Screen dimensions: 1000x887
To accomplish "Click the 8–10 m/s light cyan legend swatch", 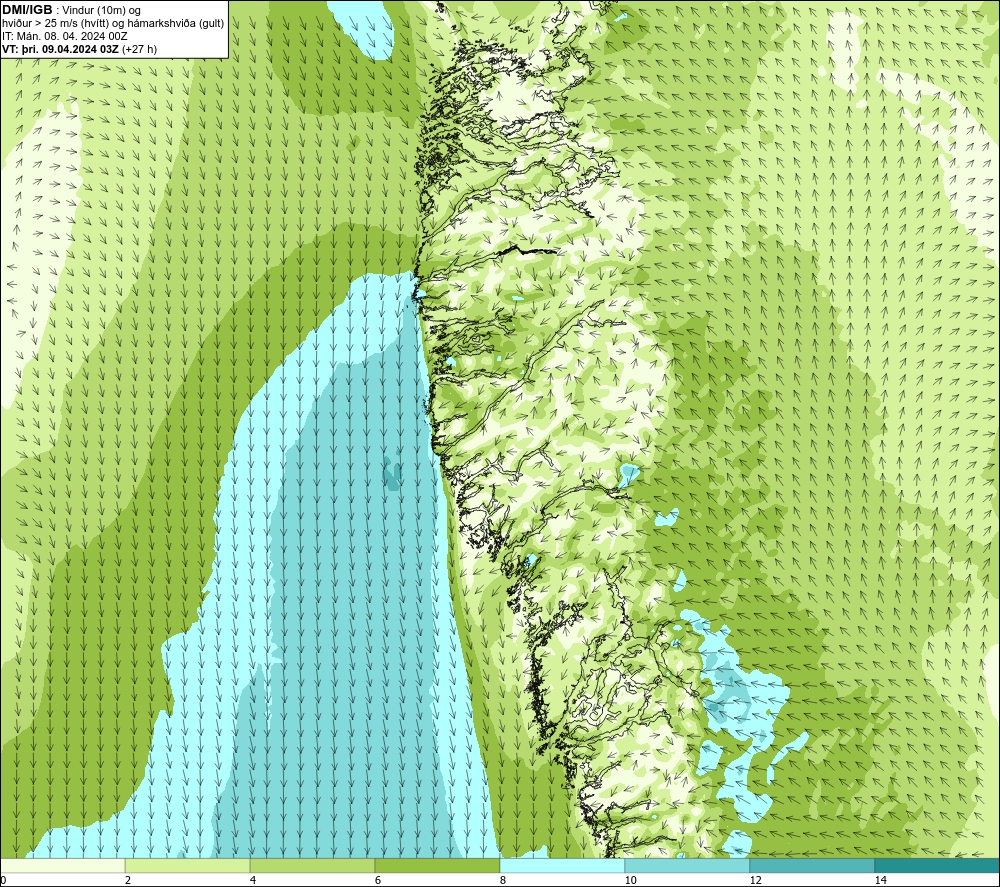I will pyautogui.click(x=562, y=865).
